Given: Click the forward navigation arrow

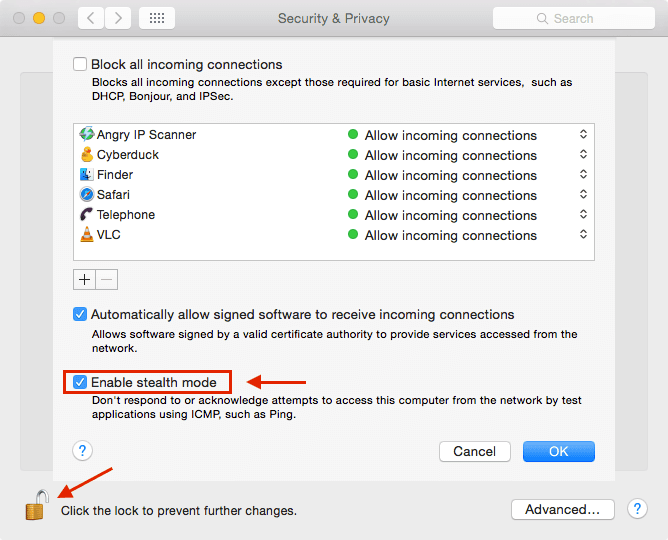Looking at the screenshot, I should pos(118,18).
